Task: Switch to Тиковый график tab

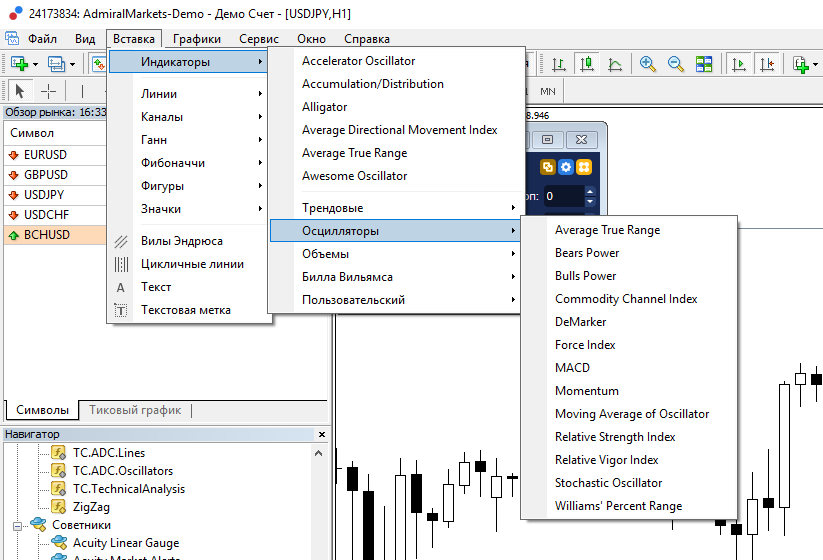Action: tap(135, 410)
